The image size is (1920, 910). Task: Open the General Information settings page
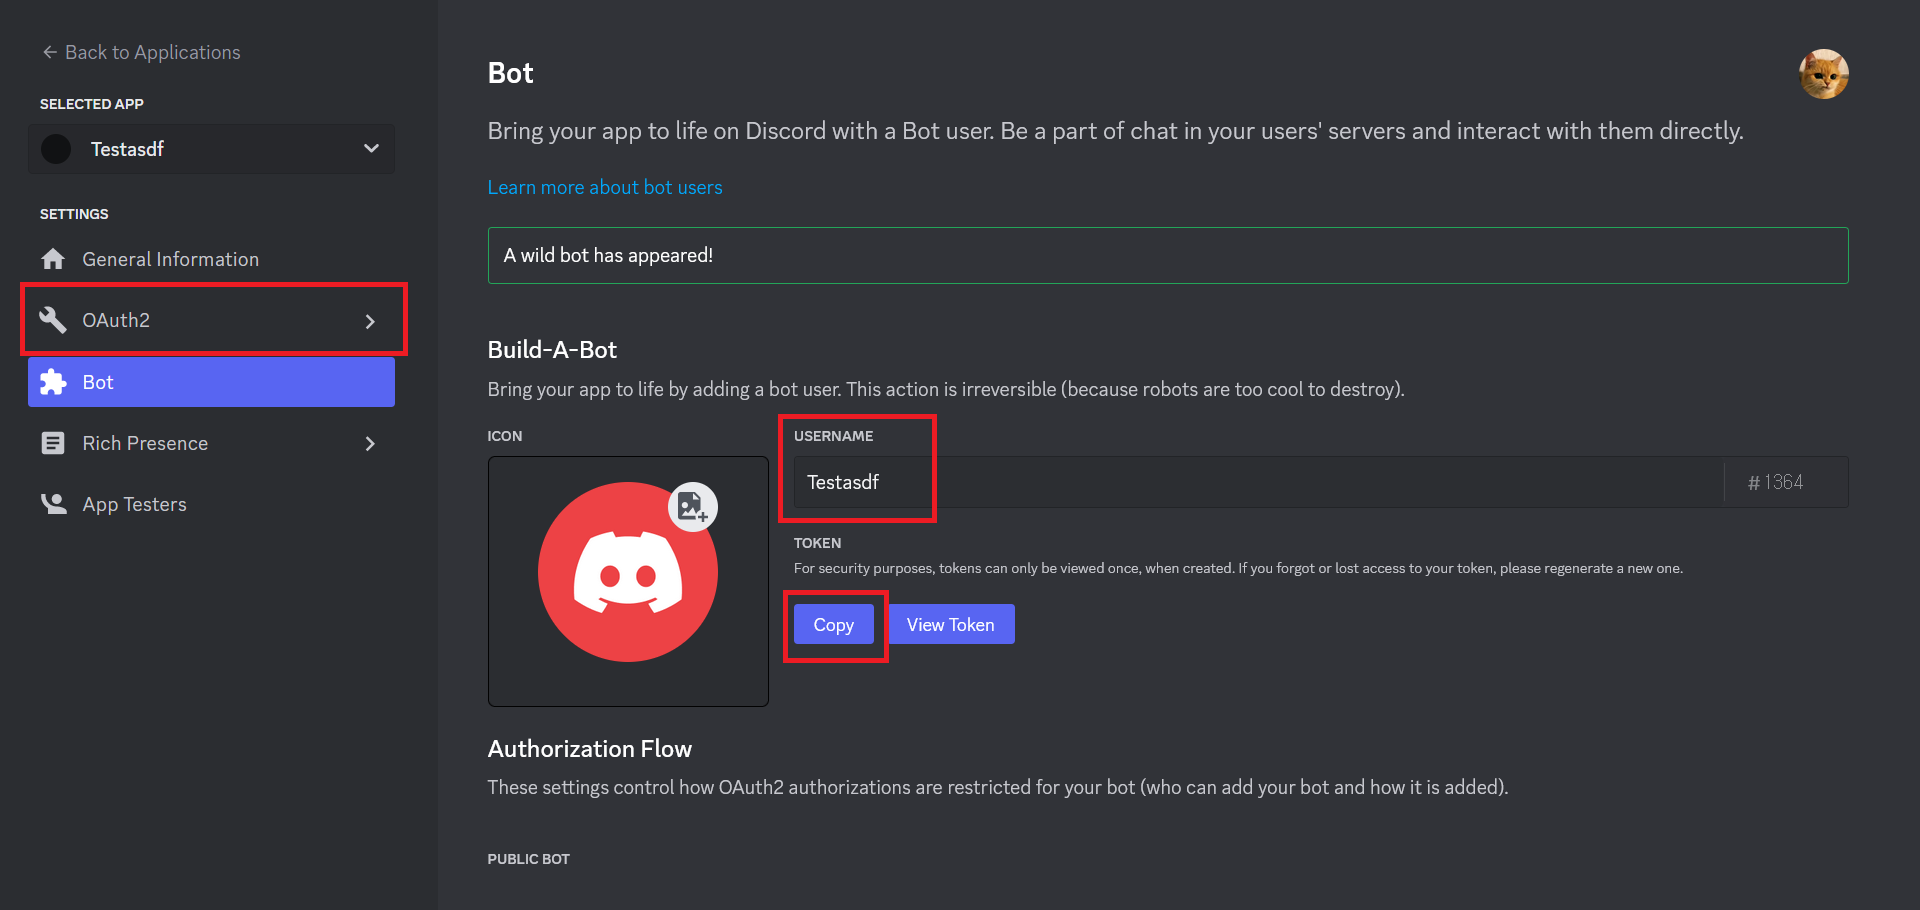(211, 259)
